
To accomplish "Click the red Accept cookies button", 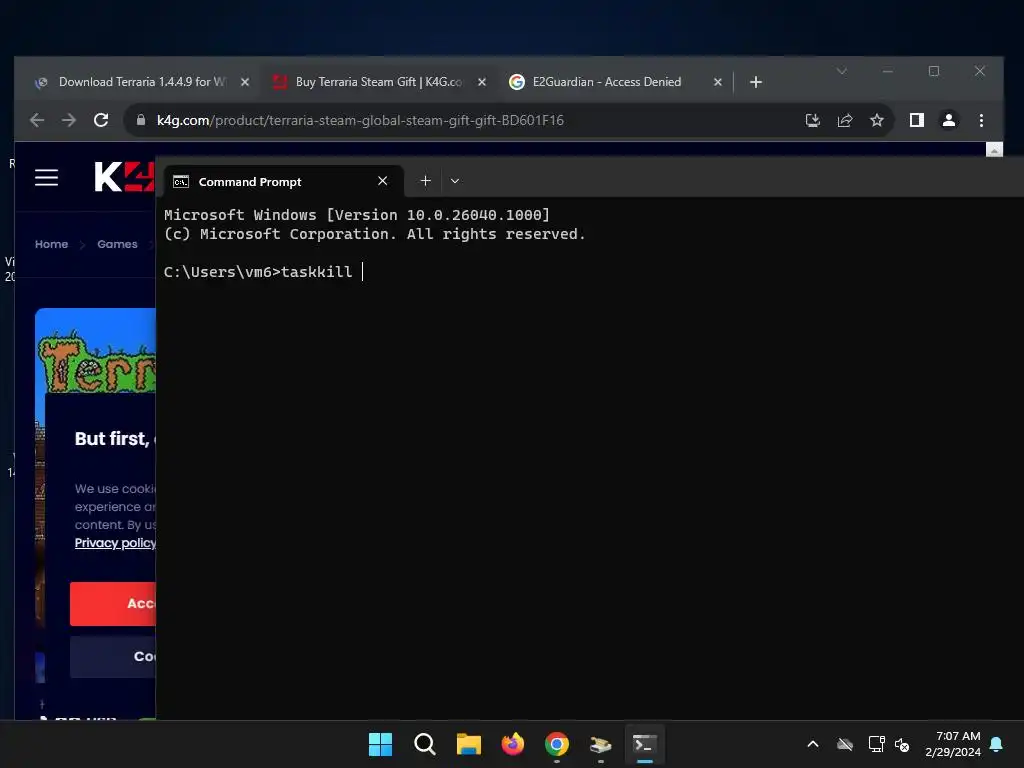I will coord(113,603).
